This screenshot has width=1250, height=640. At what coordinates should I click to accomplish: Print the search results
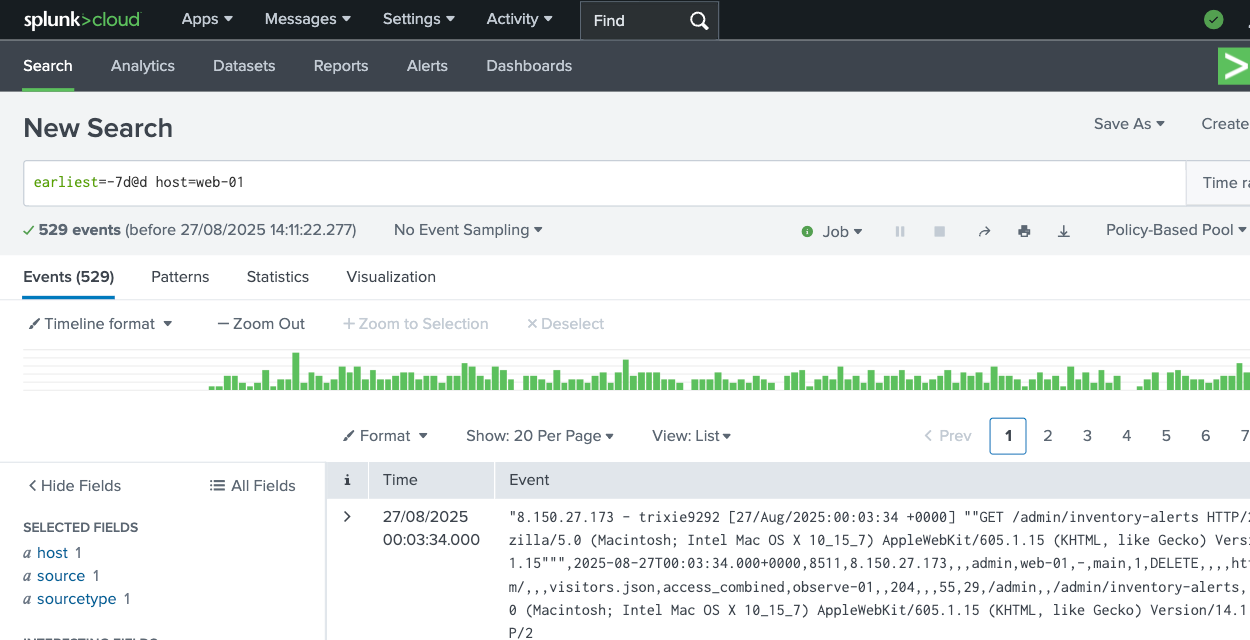tap(1024, 231)
